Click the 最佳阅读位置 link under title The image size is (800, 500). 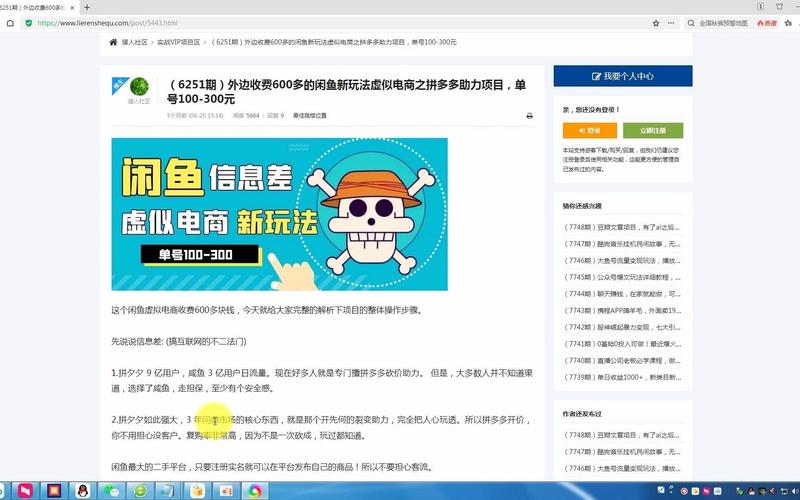click(310, 116)
